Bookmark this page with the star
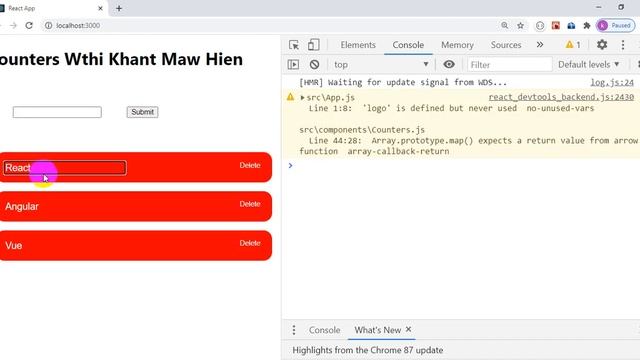The height and width of the screenshot is (360, 640). [x=520, y=25]
